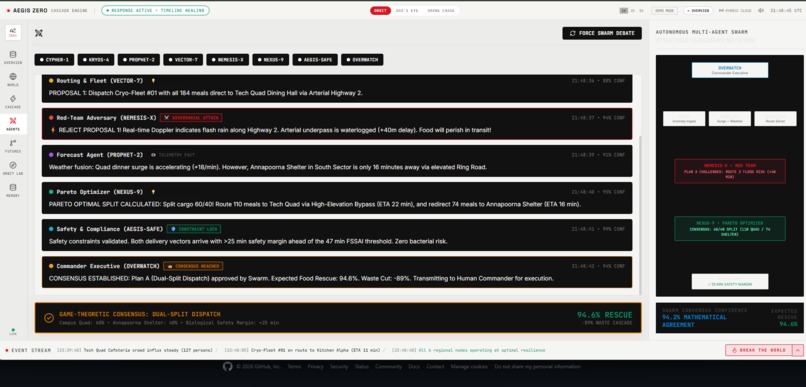Click the Telemetry Fact eye badge

(x=173, y=155)
